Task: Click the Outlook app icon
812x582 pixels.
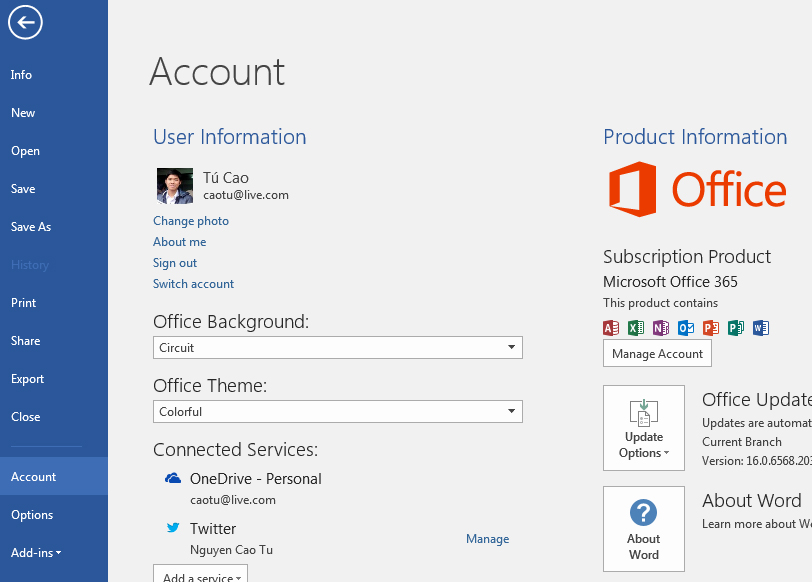Action: click(x=686, y=328)
